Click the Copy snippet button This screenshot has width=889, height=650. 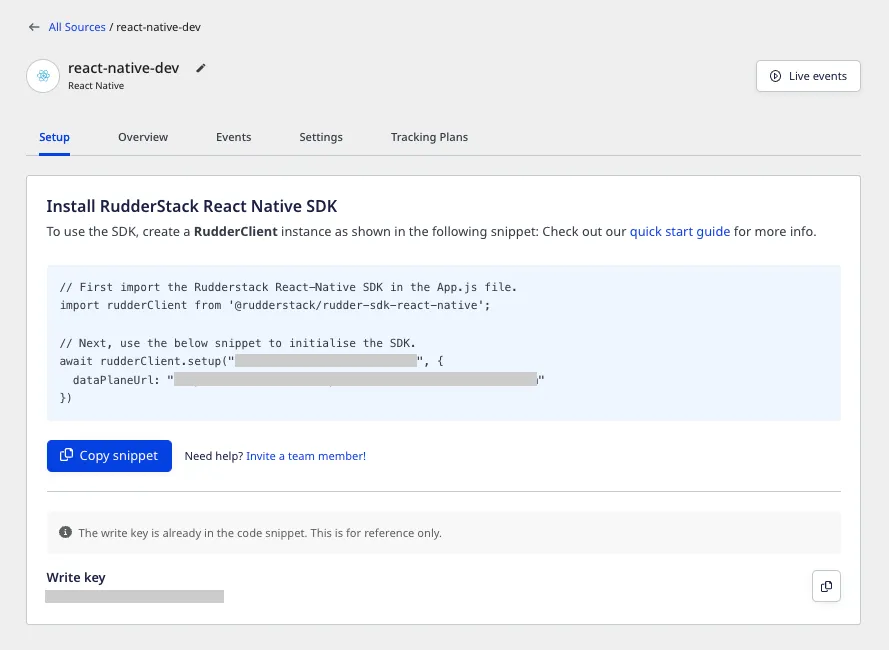(x=109, y=456)
